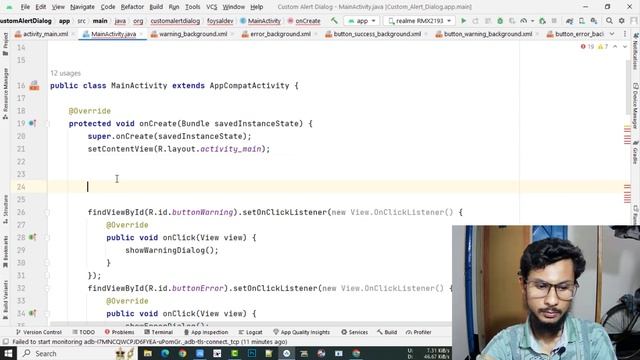Click Attach Debugger to Android Process icon
The height and width of the screenshot is (360, 640).
[x=542, y=21]
